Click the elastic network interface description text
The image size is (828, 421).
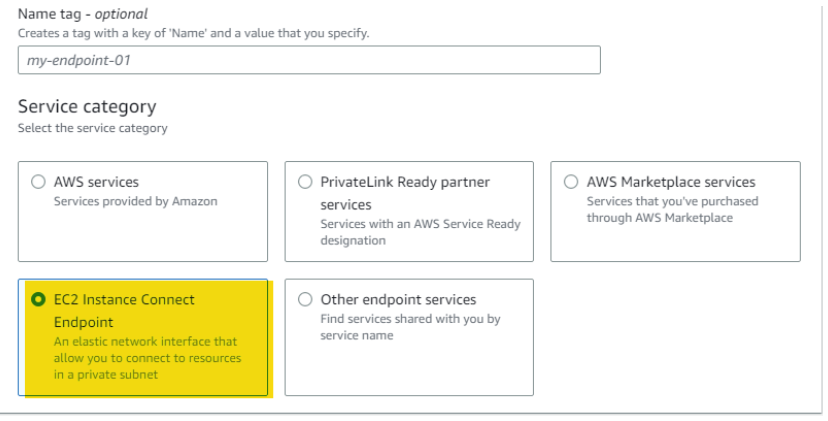click(x=146, y=358)
